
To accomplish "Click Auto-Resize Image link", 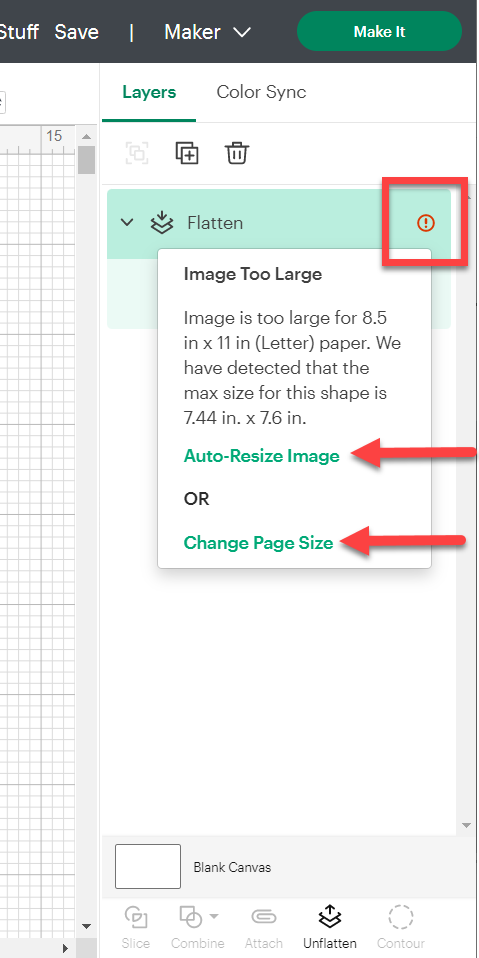I will point(261,456).
